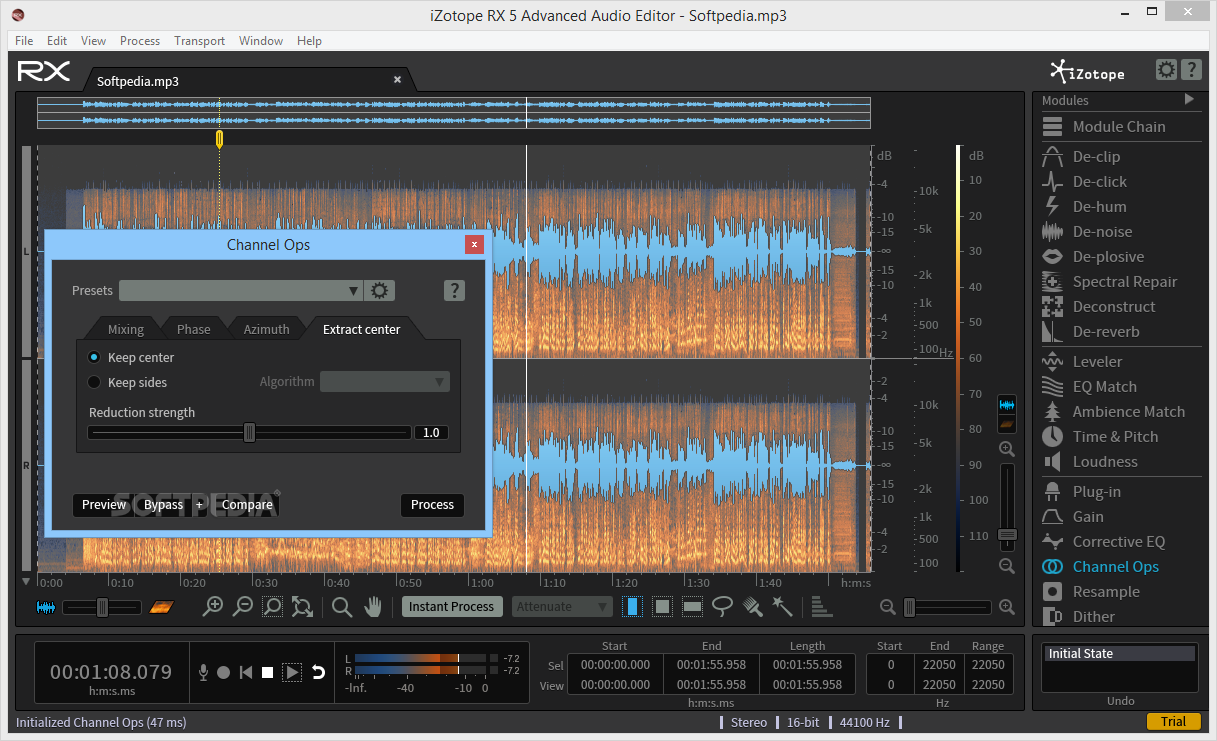The width and height of the screenshot is (1217, 741).
Task: Switch to the Azimuth tab
Action: click(267, 329)
